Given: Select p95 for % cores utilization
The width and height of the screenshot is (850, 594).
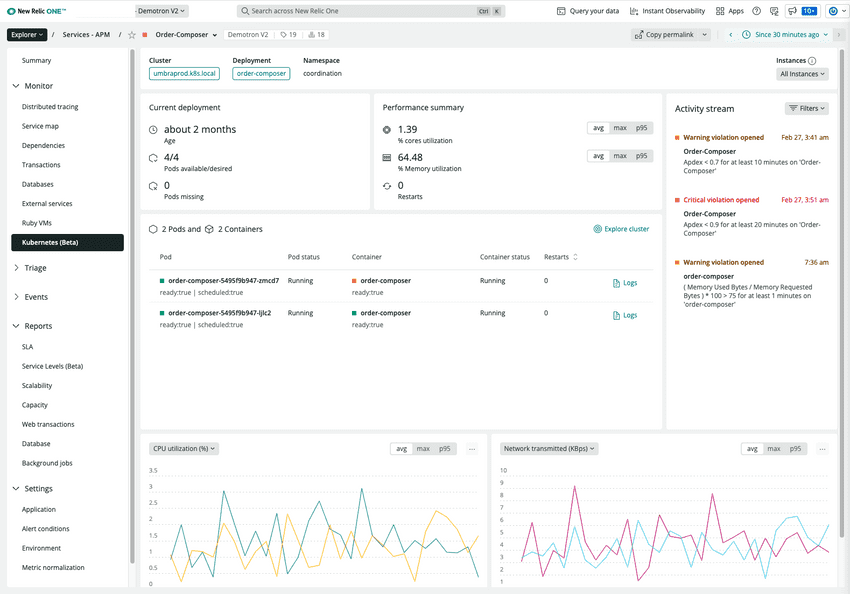Looking at the screenshot, I should [x=642, y=128].
